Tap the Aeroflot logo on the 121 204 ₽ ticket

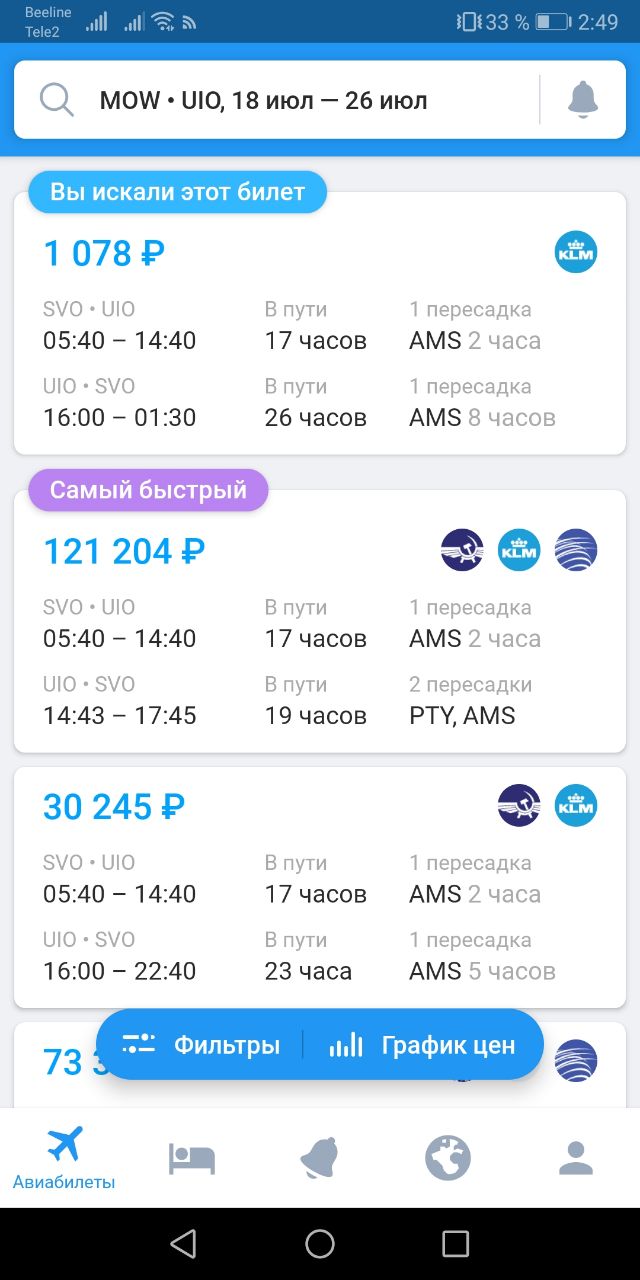coord(462,550)
